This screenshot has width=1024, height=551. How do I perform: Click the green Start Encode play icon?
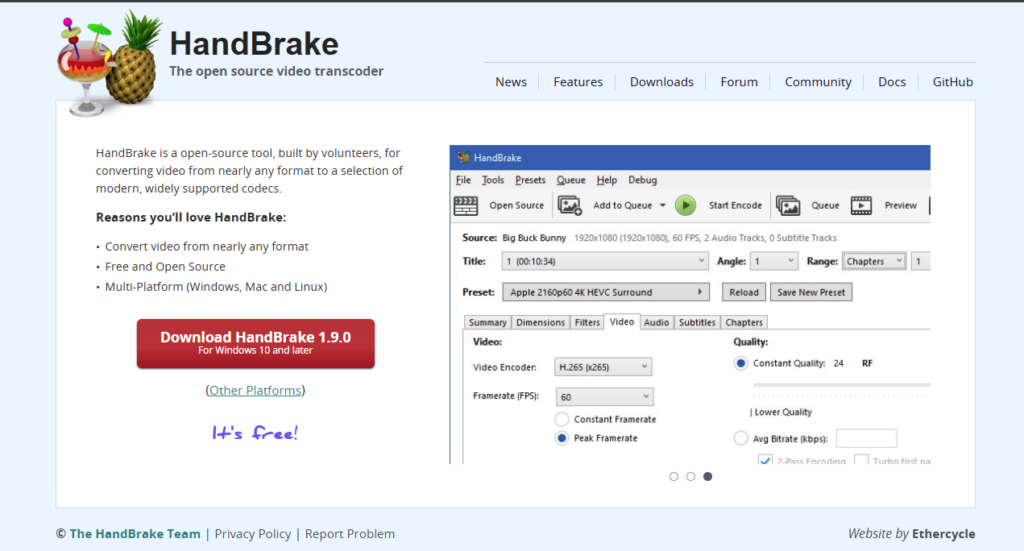685,206
